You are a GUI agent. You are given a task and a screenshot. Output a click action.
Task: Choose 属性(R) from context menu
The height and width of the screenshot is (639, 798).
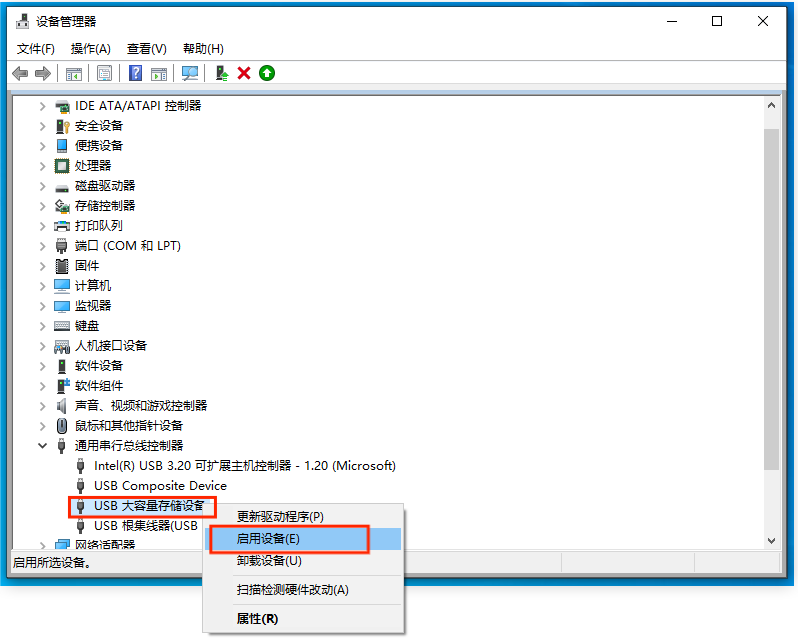pyautogui.click(x=303, y=619)
